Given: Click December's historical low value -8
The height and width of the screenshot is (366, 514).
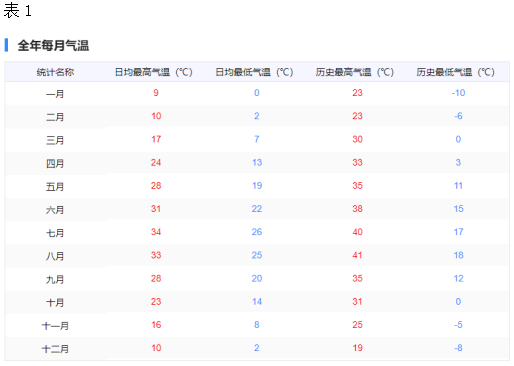Looking at the screenshot, I should click(x=458, y=348).
